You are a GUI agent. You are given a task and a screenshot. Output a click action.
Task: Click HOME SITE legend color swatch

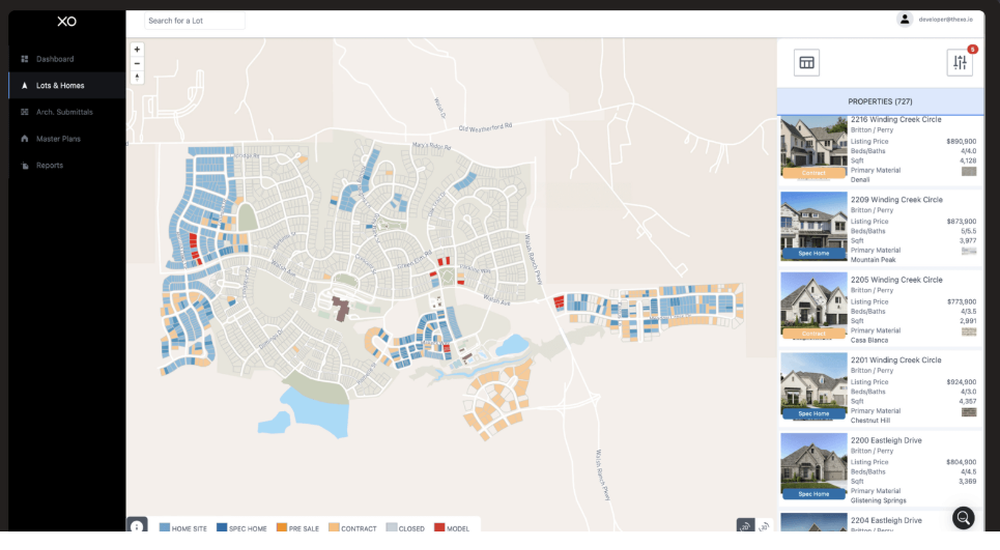(x=165, y=528)
